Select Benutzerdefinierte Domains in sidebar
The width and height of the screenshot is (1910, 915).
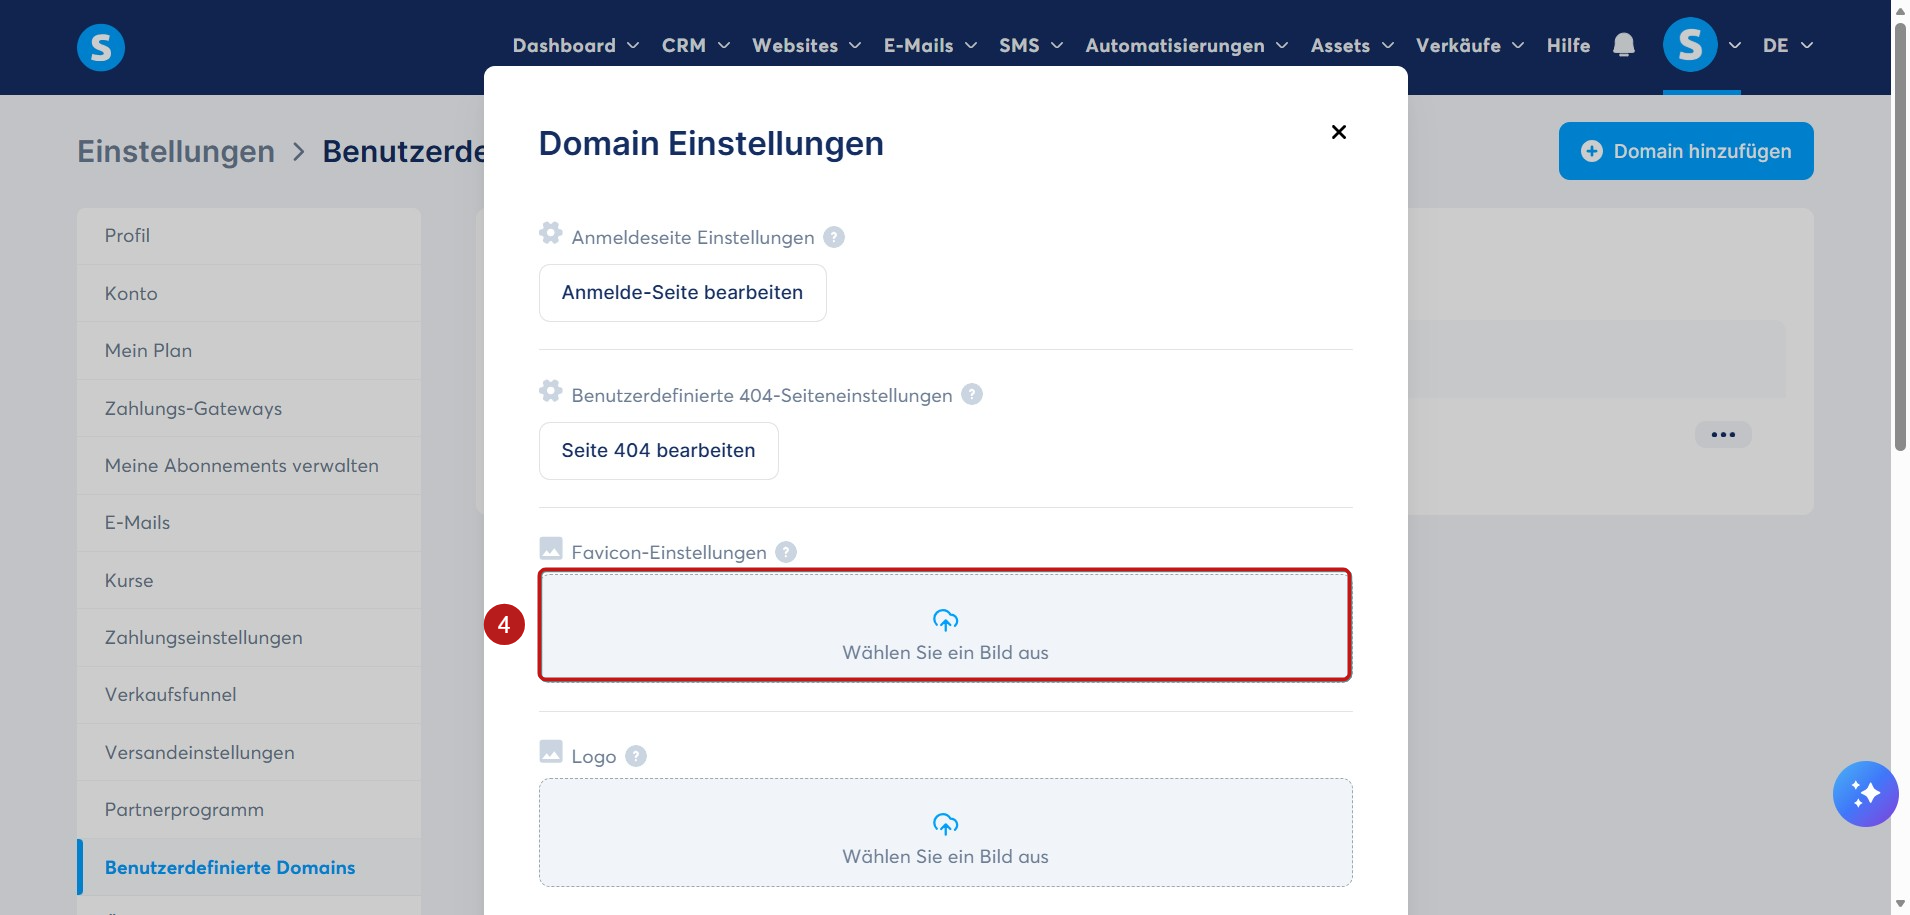(x=249, y=867)
